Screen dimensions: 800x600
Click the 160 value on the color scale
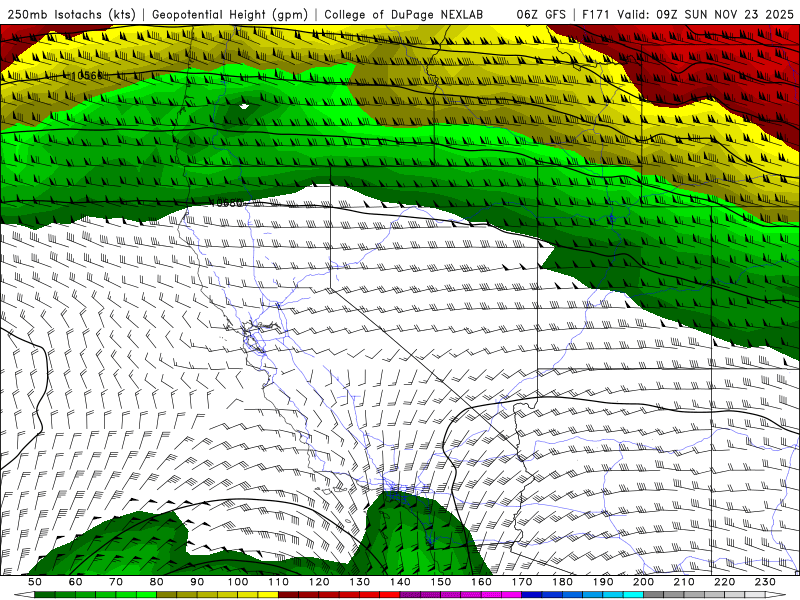(481, 582)
